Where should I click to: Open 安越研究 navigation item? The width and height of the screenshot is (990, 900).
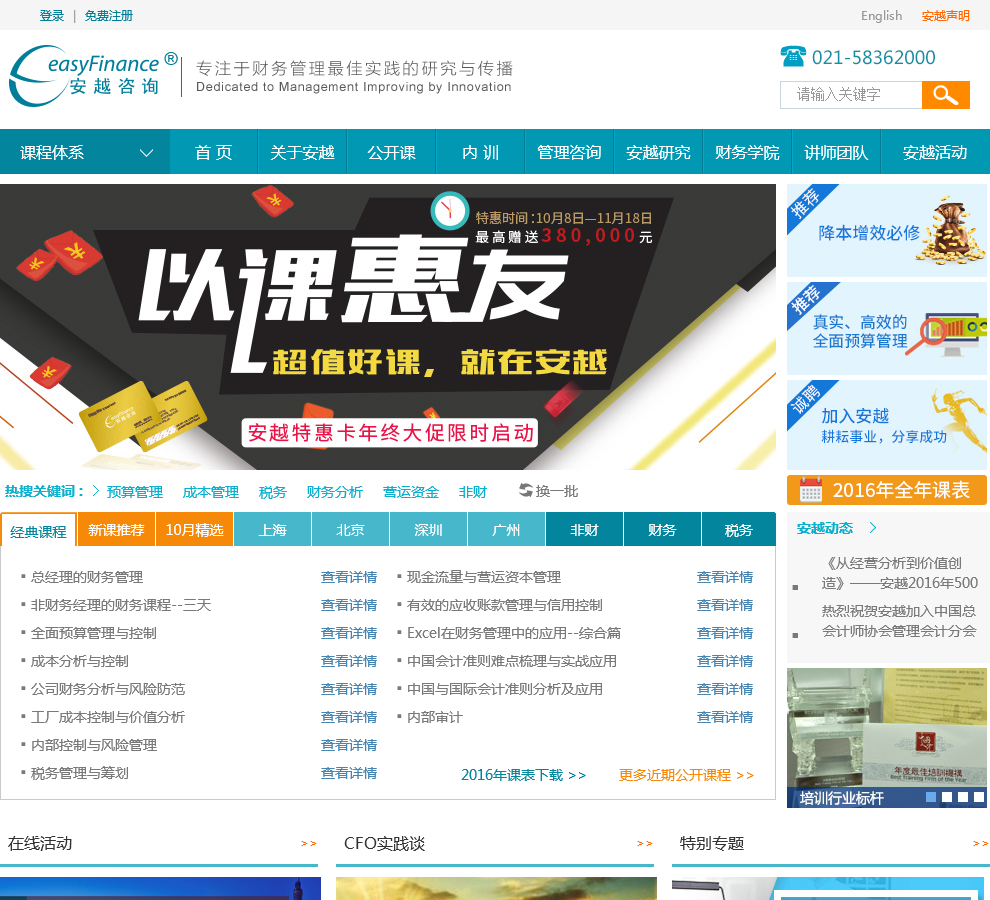click(x=659, y=152)
